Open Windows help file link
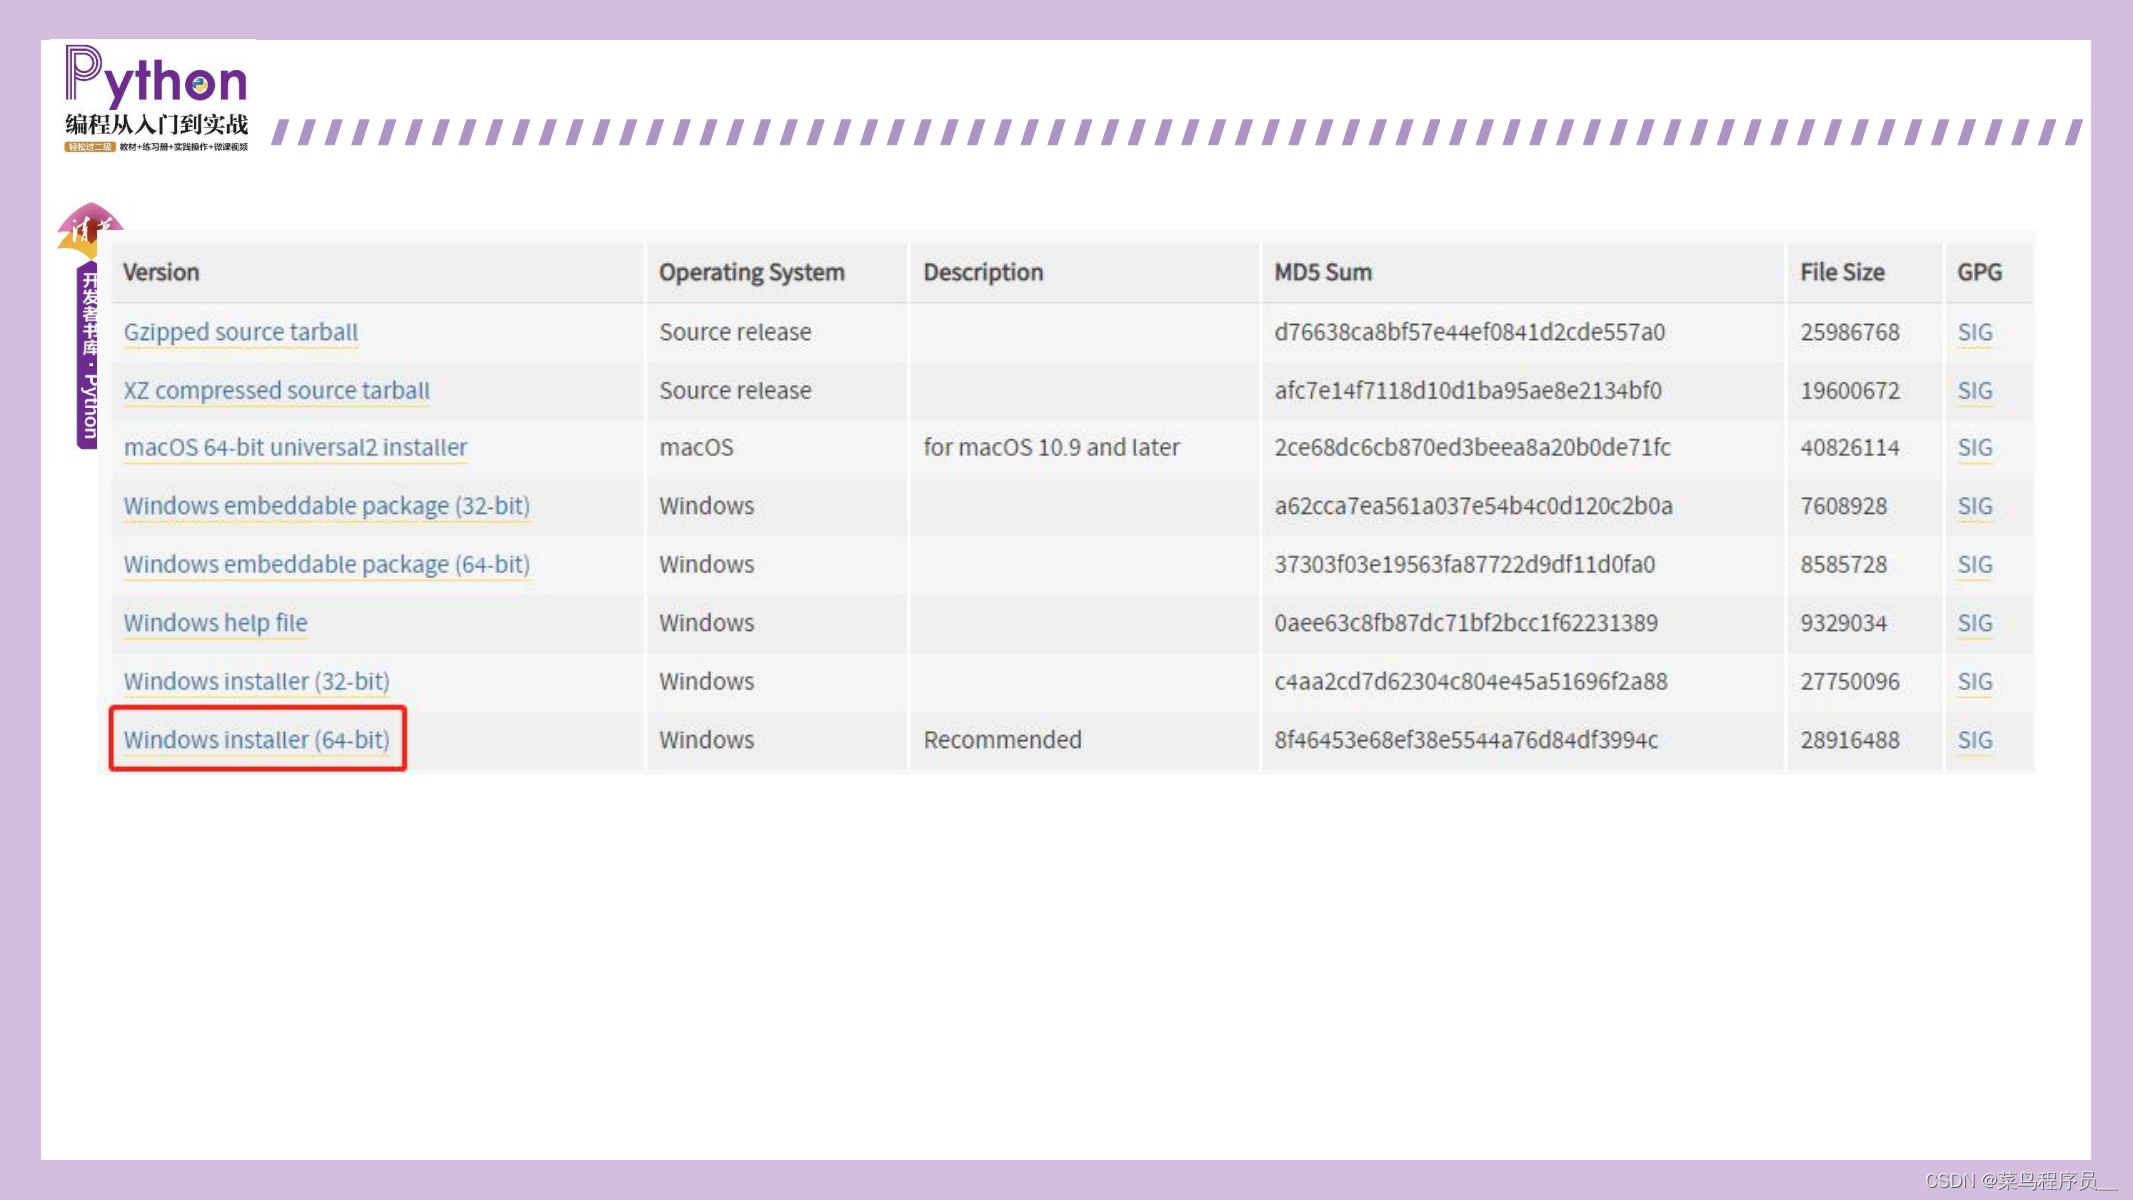2133x1200 pixels. (x=215, y=623)
